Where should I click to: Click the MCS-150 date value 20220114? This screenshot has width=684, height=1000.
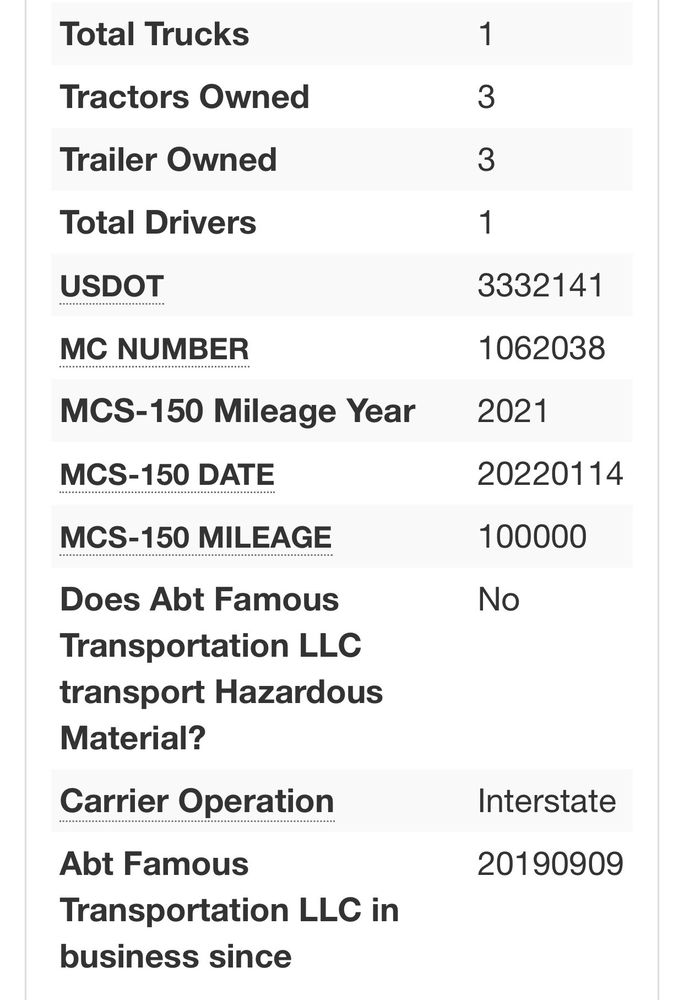click(550, 474)
